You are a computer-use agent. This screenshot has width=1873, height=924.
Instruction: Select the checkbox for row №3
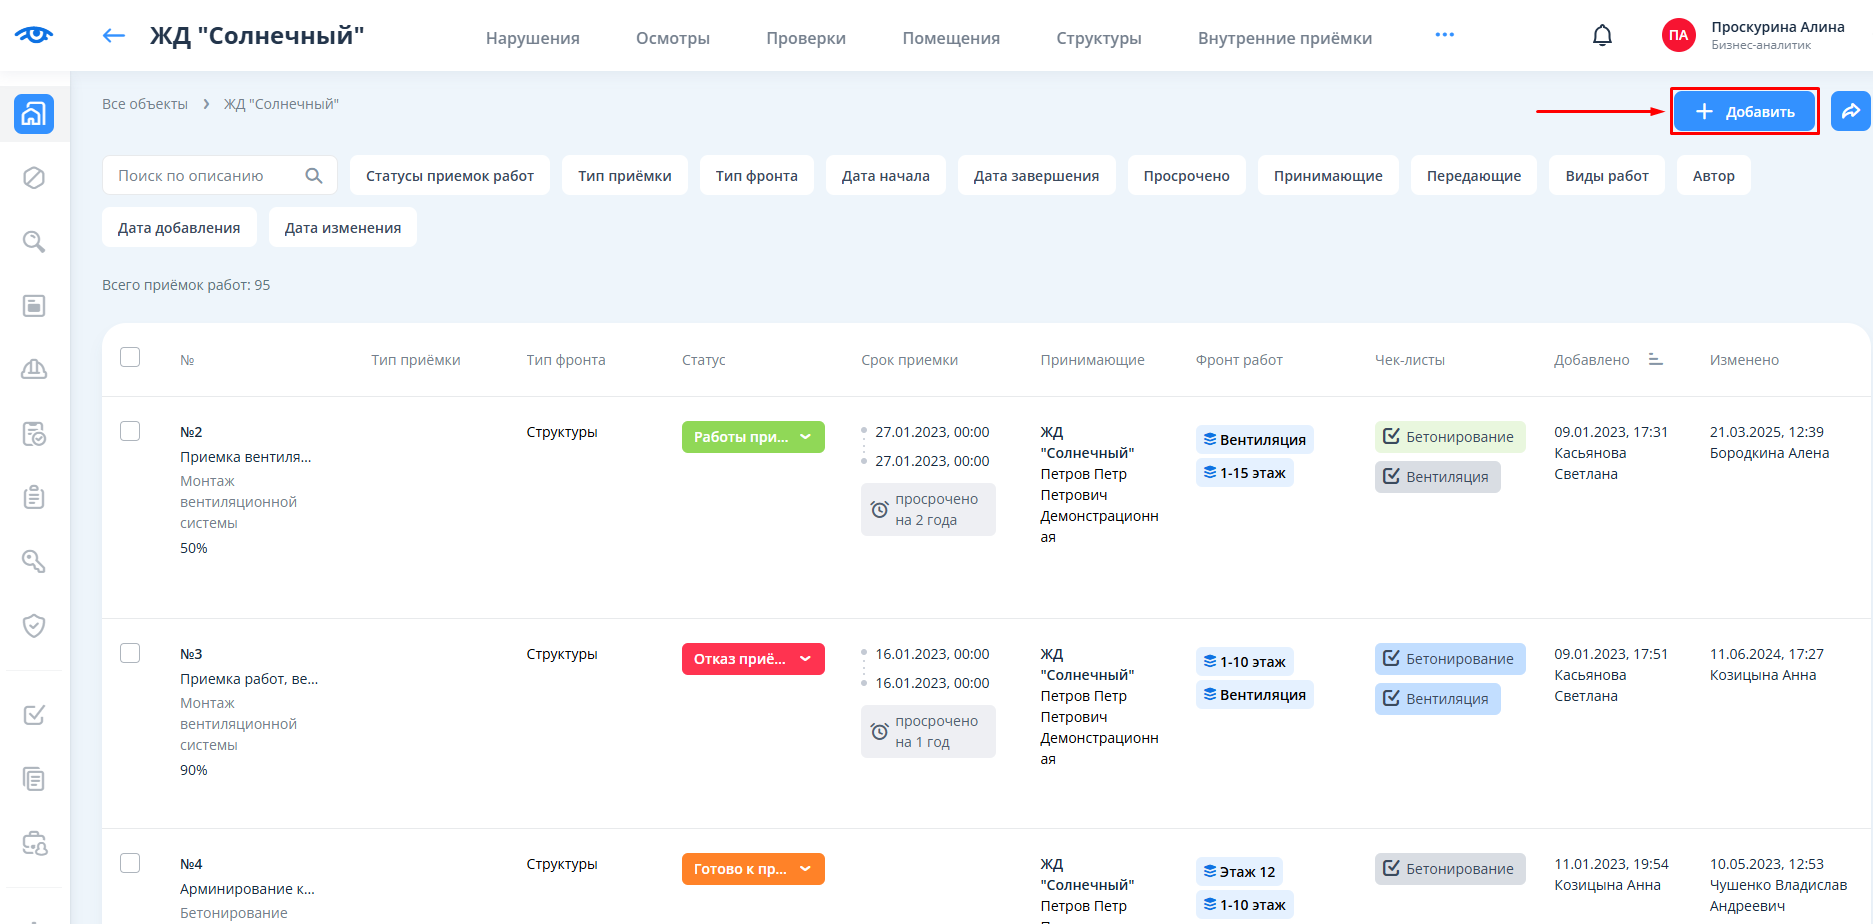[x=130, y=653]
